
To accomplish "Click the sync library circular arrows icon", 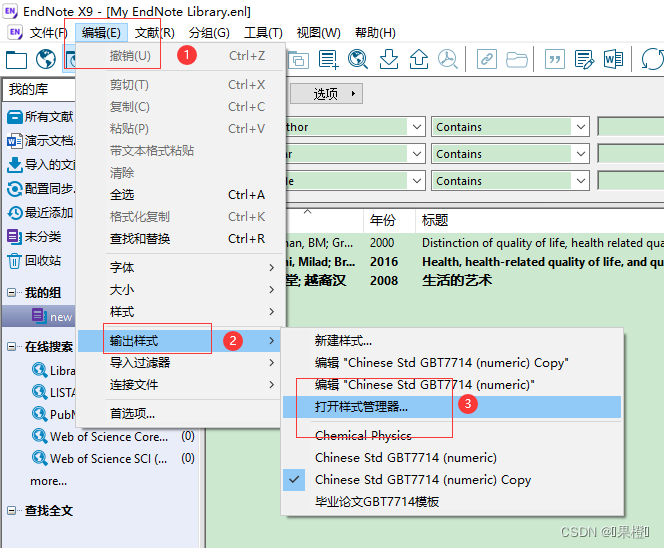I will 652,59.
